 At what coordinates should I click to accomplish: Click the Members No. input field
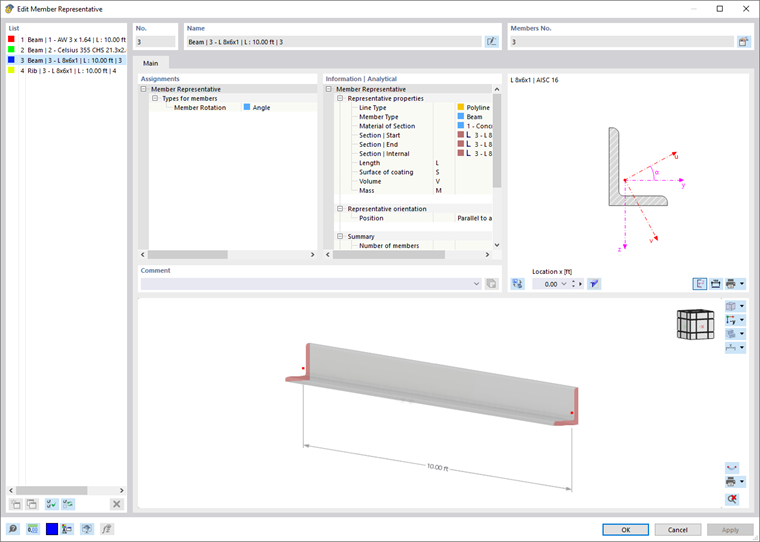click(622, 42)
